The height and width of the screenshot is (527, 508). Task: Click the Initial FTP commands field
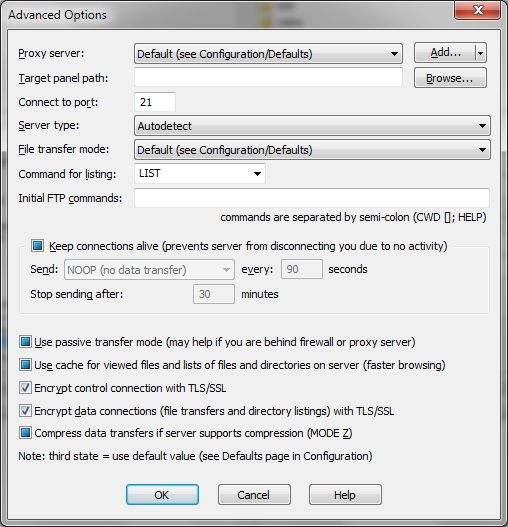click(x=312, y=198)
